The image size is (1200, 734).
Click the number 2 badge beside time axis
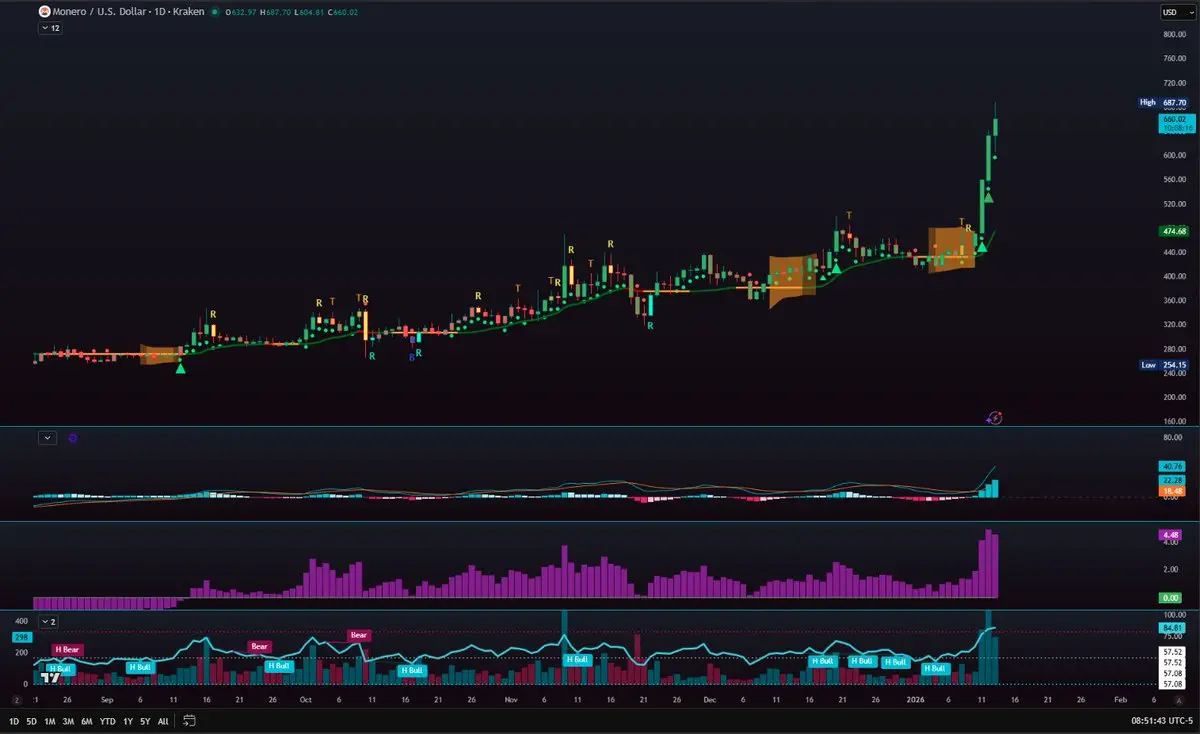pos(17,701)
